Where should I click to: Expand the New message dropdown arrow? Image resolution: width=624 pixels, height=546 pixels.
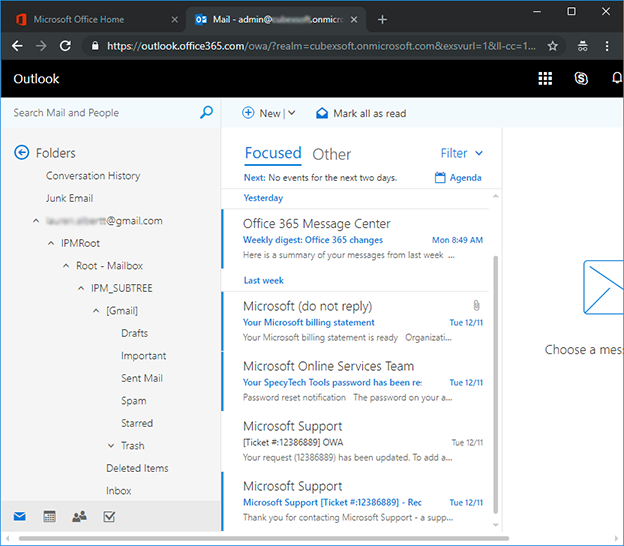[x=292, y=113]
